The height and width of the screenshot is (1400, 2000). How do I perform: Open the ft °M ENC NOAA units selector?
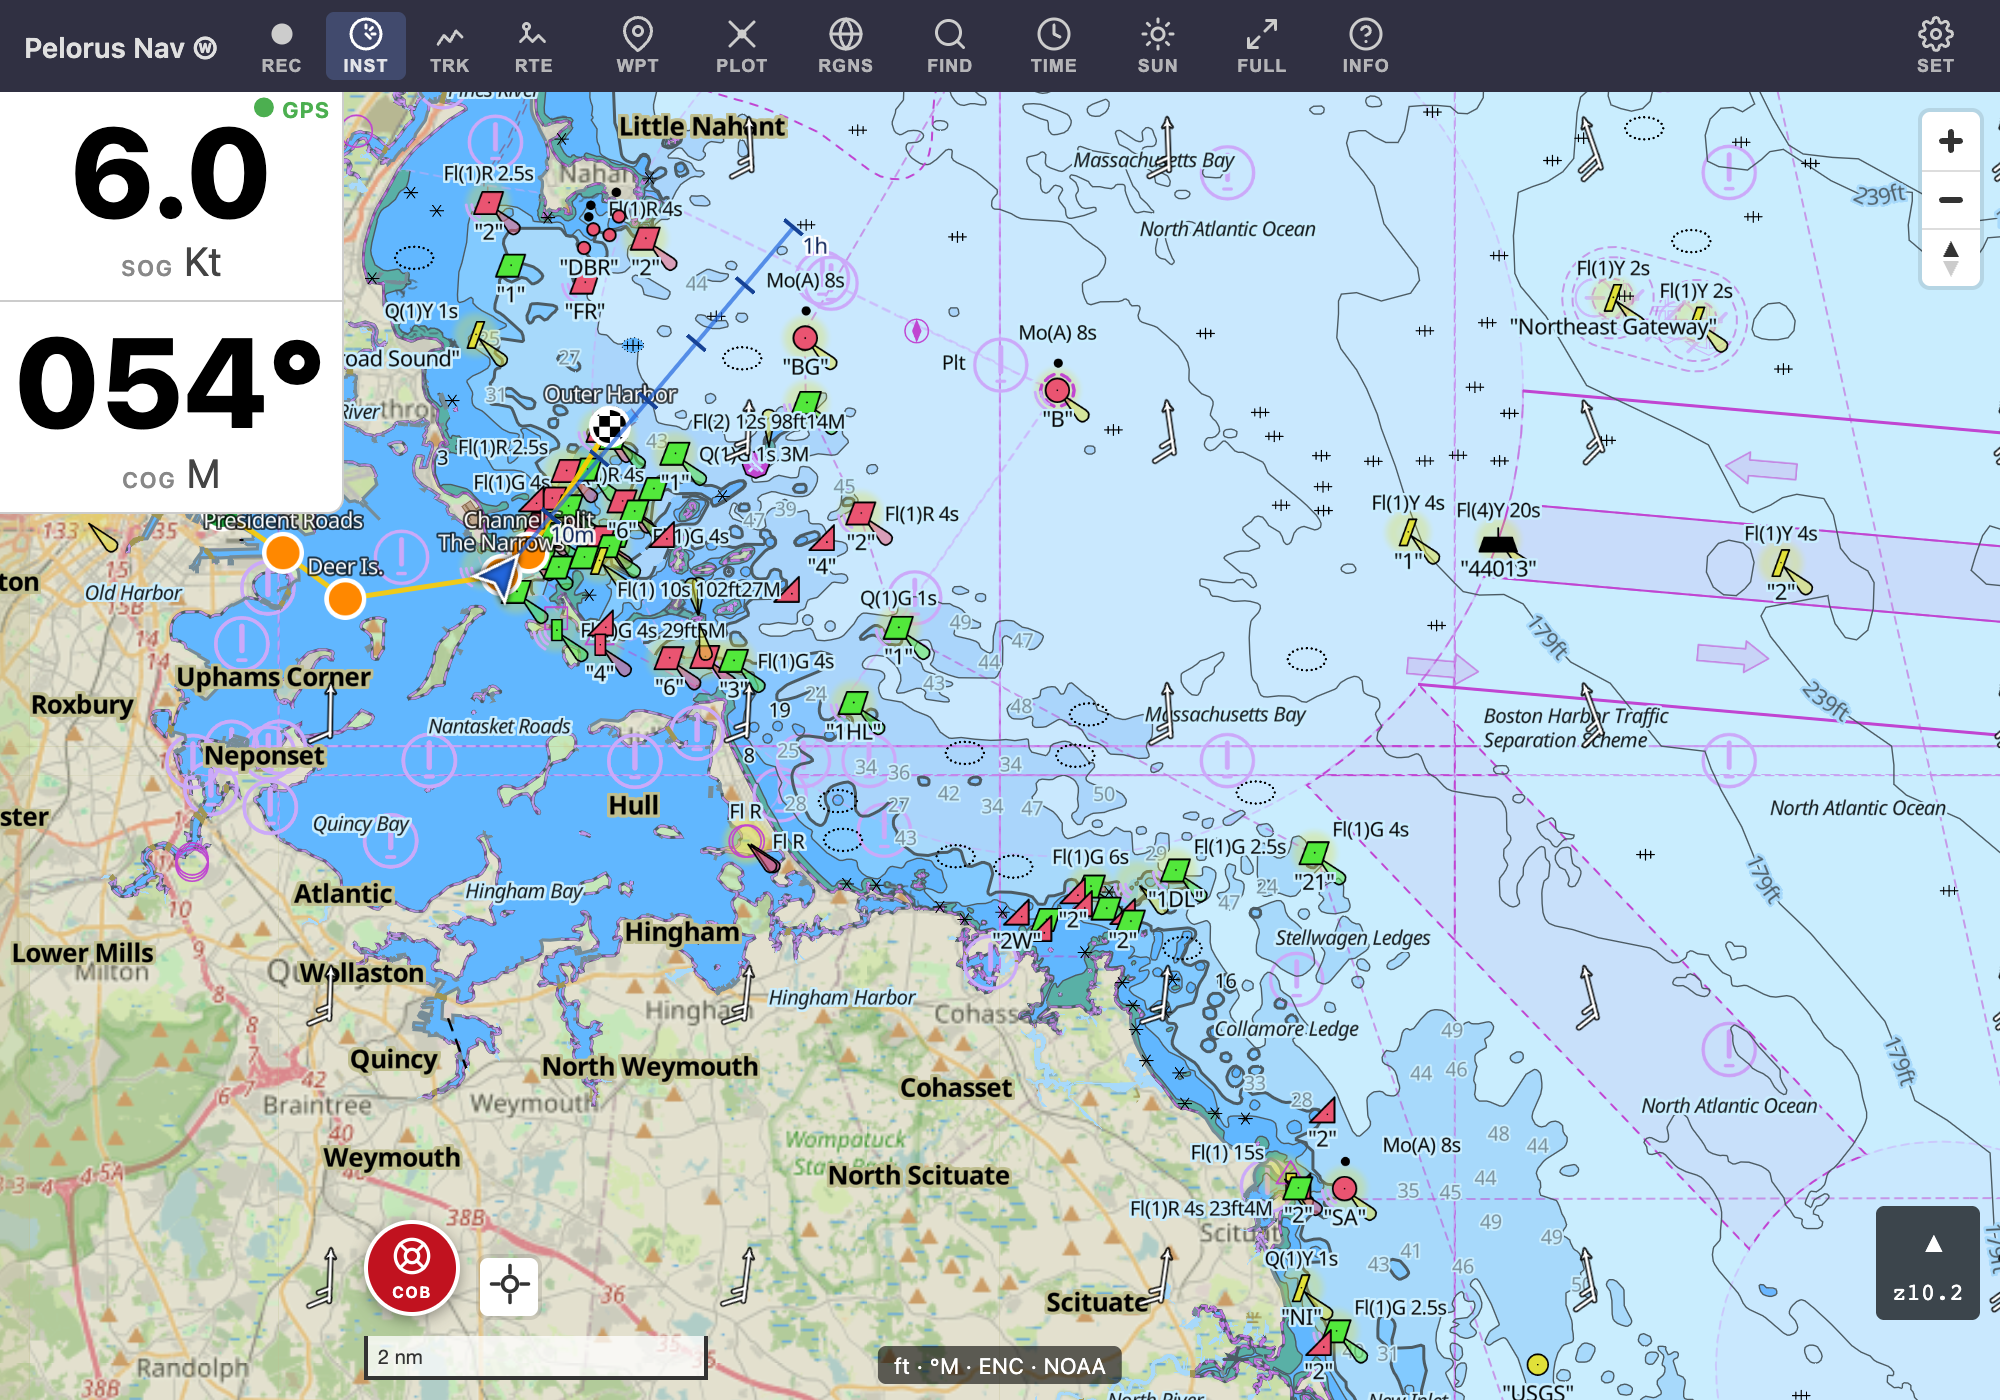(x=999, y=1366)
